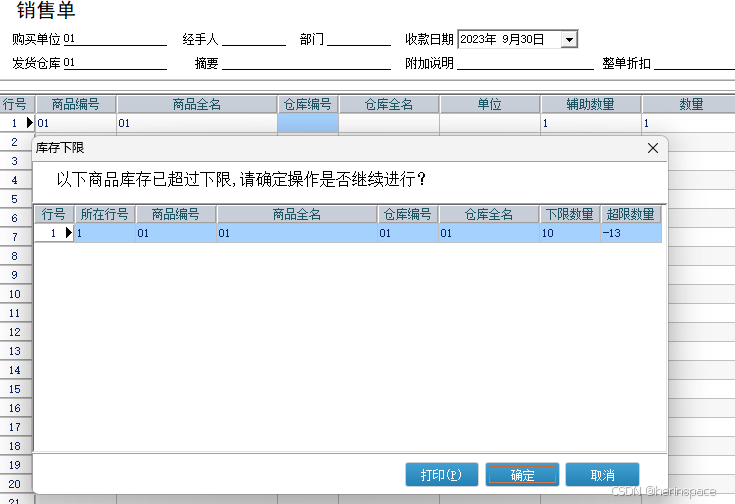Select row number 15 in sales grid

[x=15, y=389]
